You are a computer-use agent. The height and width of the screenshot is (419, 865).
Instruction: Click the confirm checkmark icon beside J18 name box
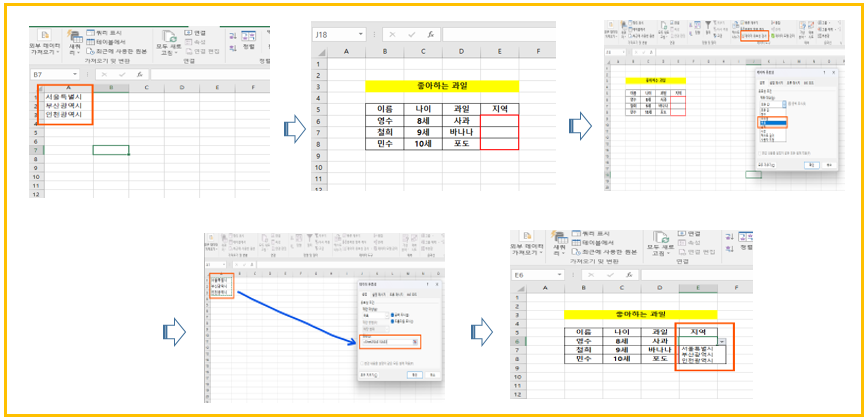[411, 34]
